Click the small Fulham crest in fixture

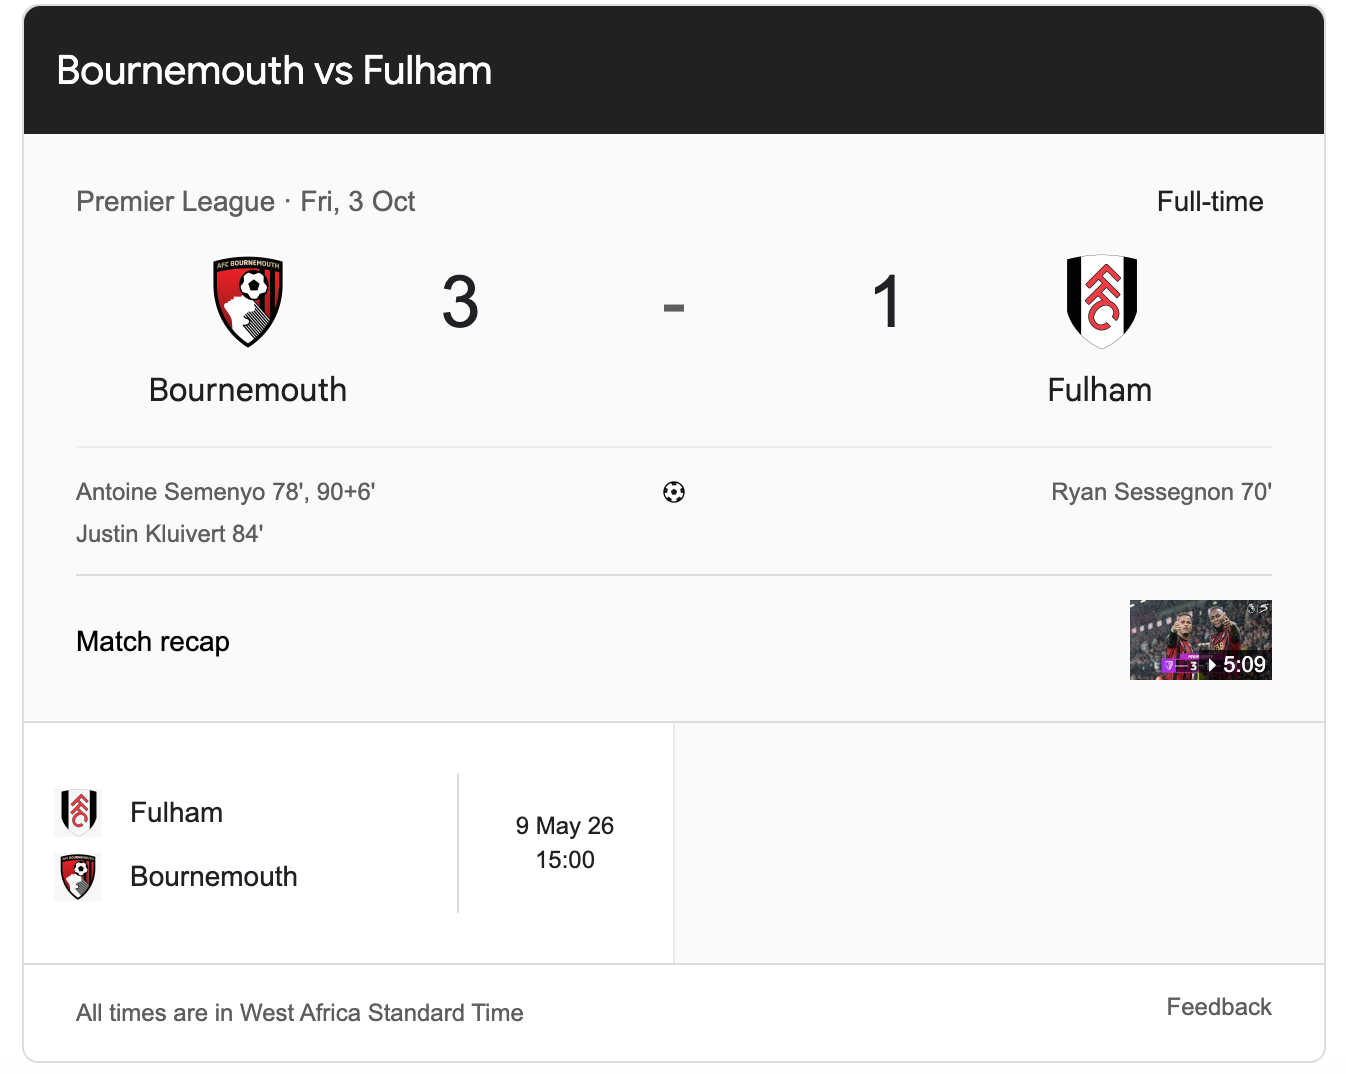pos(79,812)
